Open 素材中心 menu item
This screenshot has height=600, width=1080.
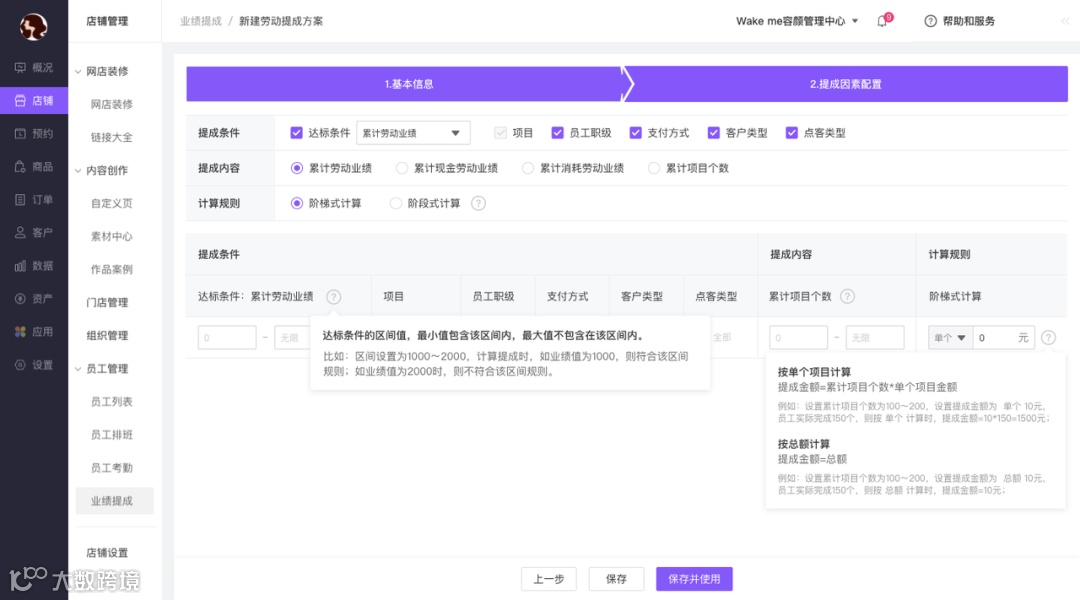pyautogui.click(x=112, y=236)
